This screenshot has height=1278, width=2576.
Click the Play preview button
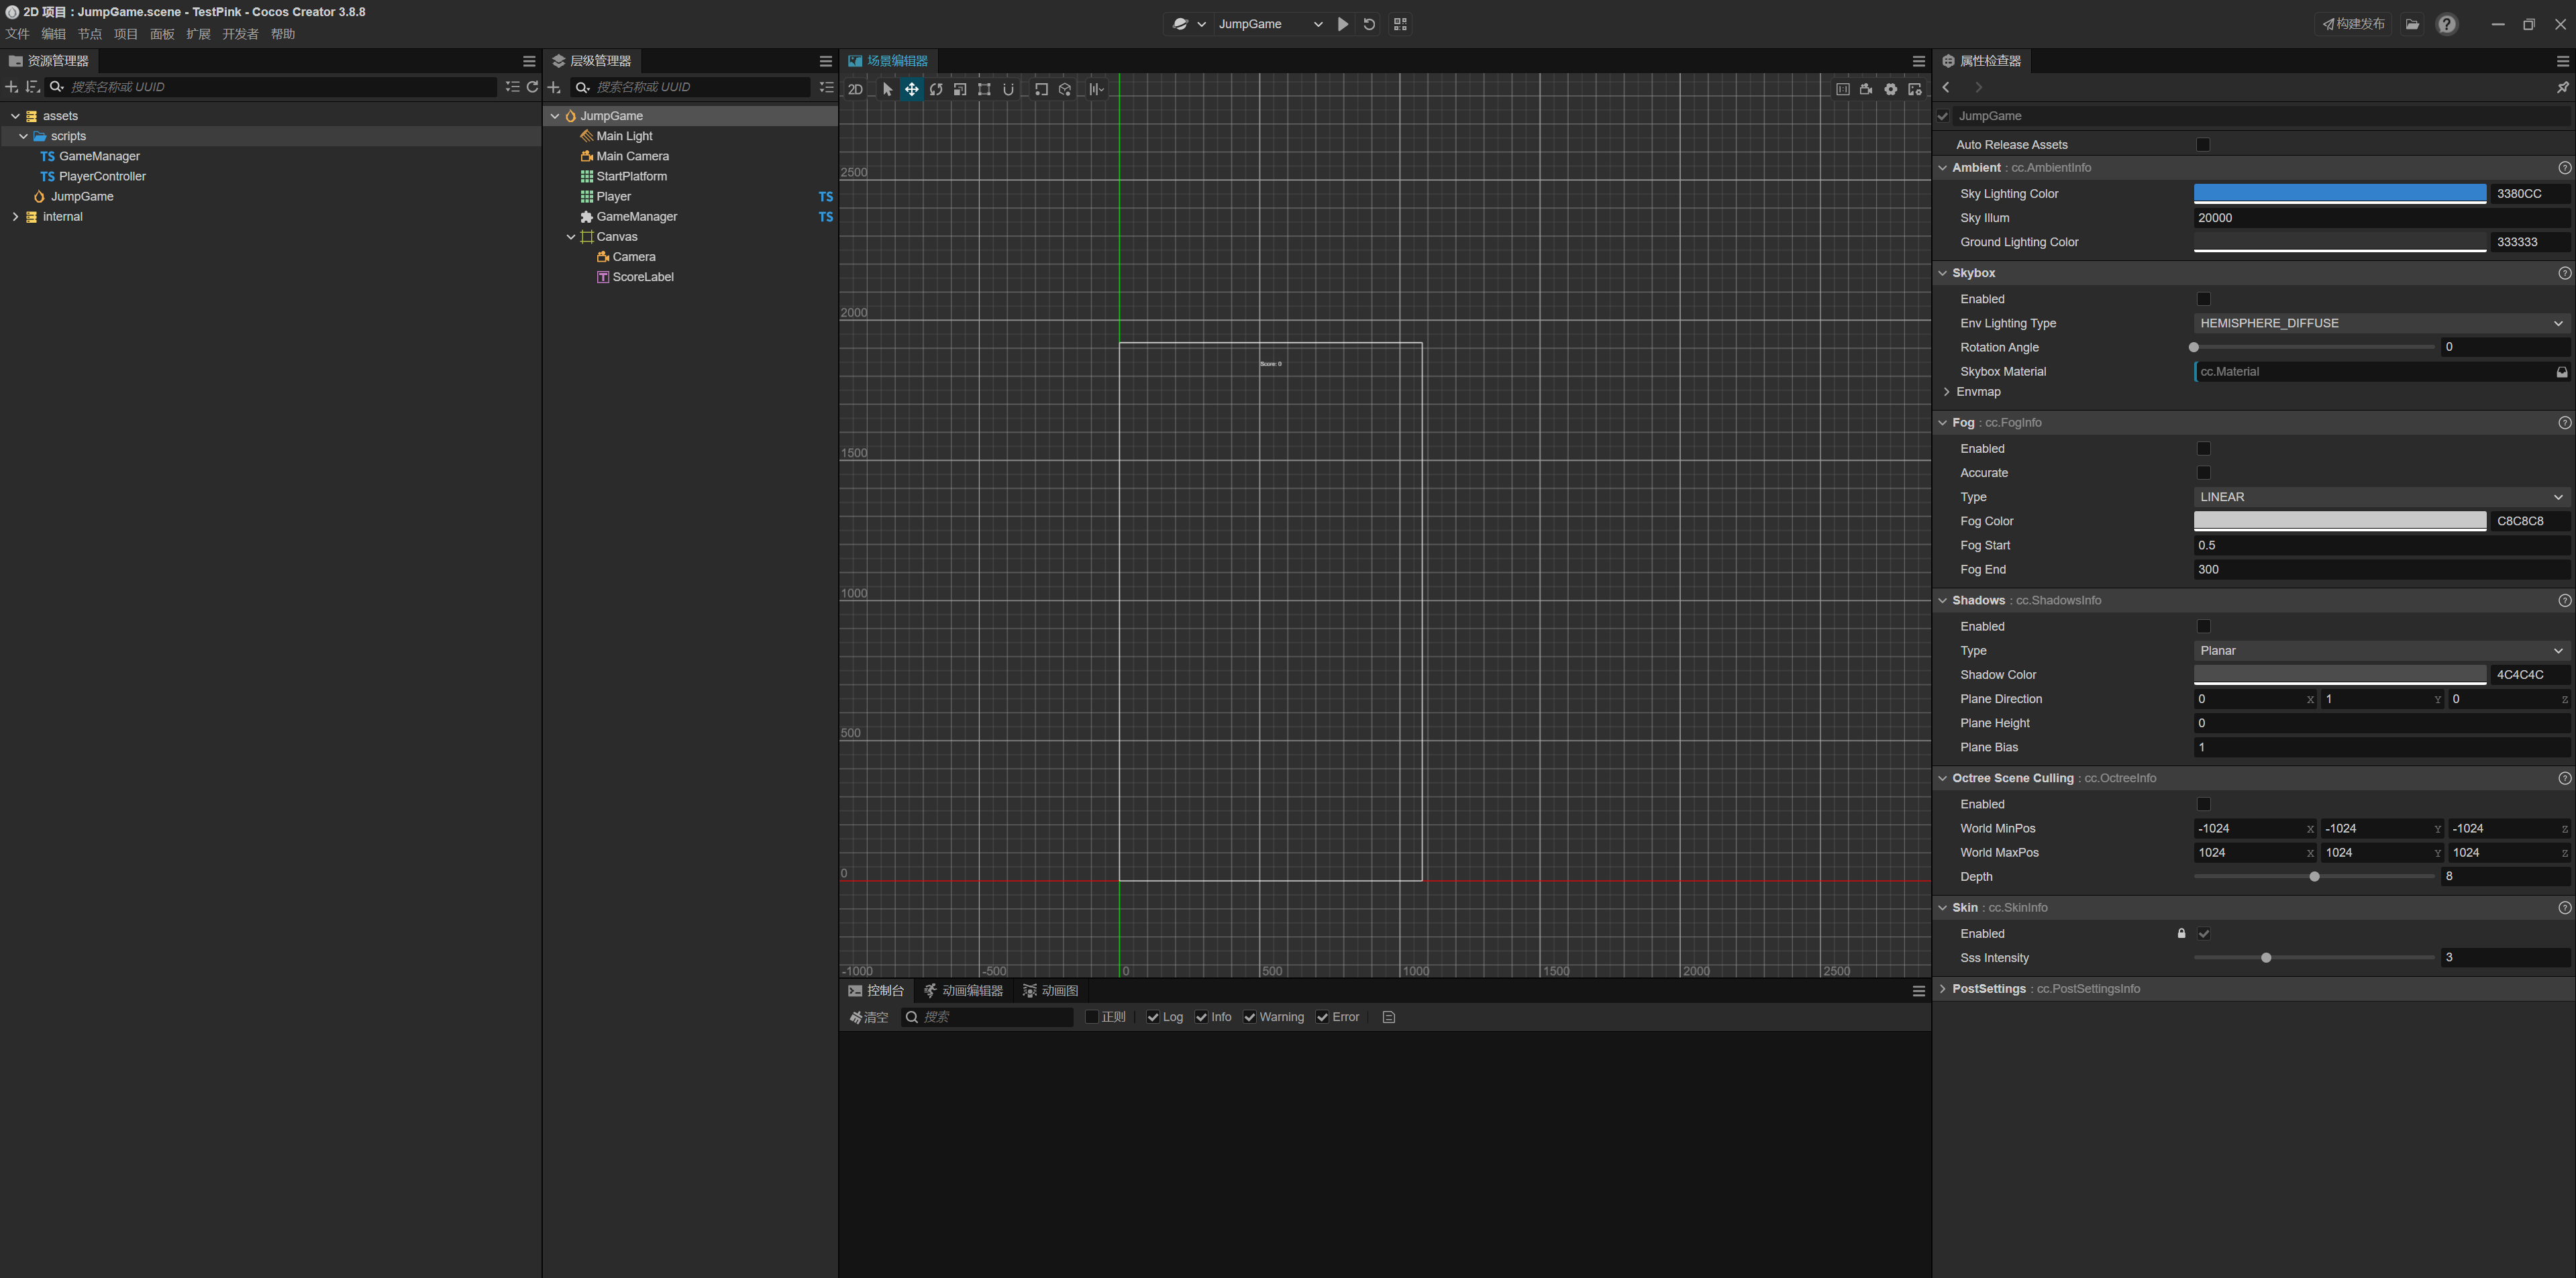1342,24
